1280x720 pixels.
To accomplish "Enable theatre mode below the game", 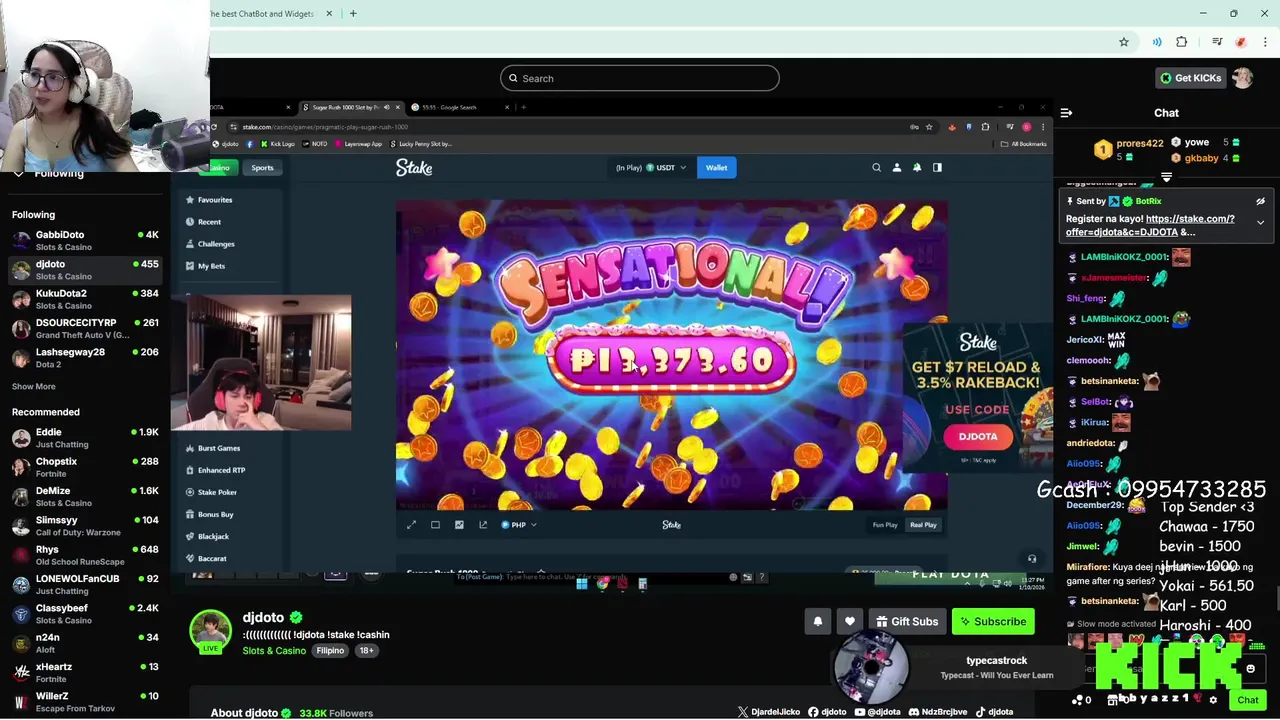I will coord(435,525).
